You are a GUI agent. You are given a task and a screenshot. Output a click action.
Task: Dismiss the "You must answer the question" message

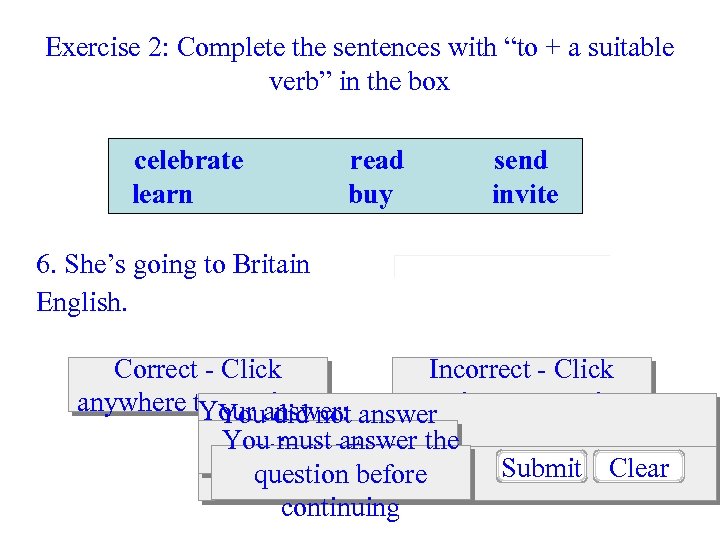[341, 441]
